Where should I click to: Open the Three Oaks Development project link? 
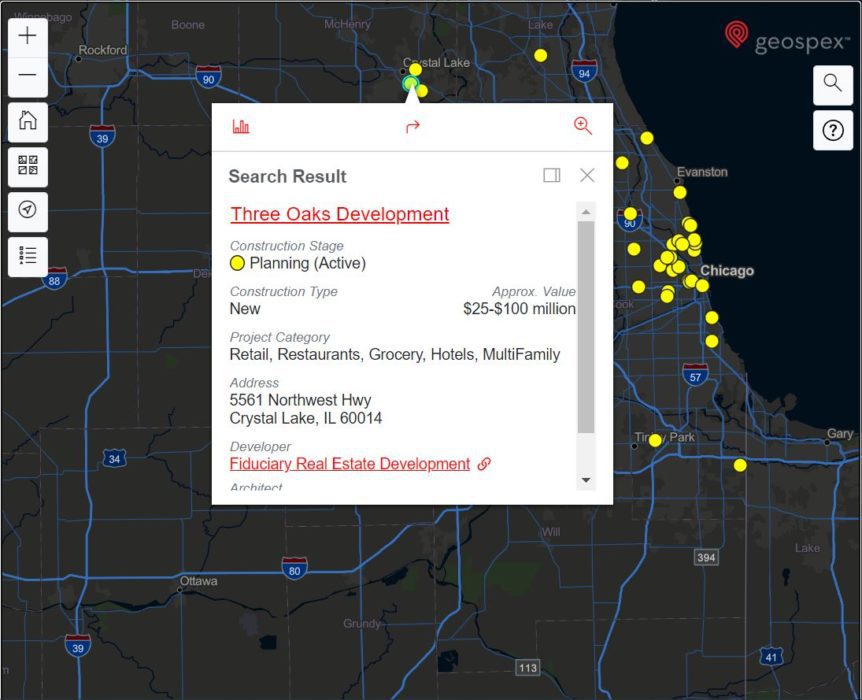pos(339,214)
